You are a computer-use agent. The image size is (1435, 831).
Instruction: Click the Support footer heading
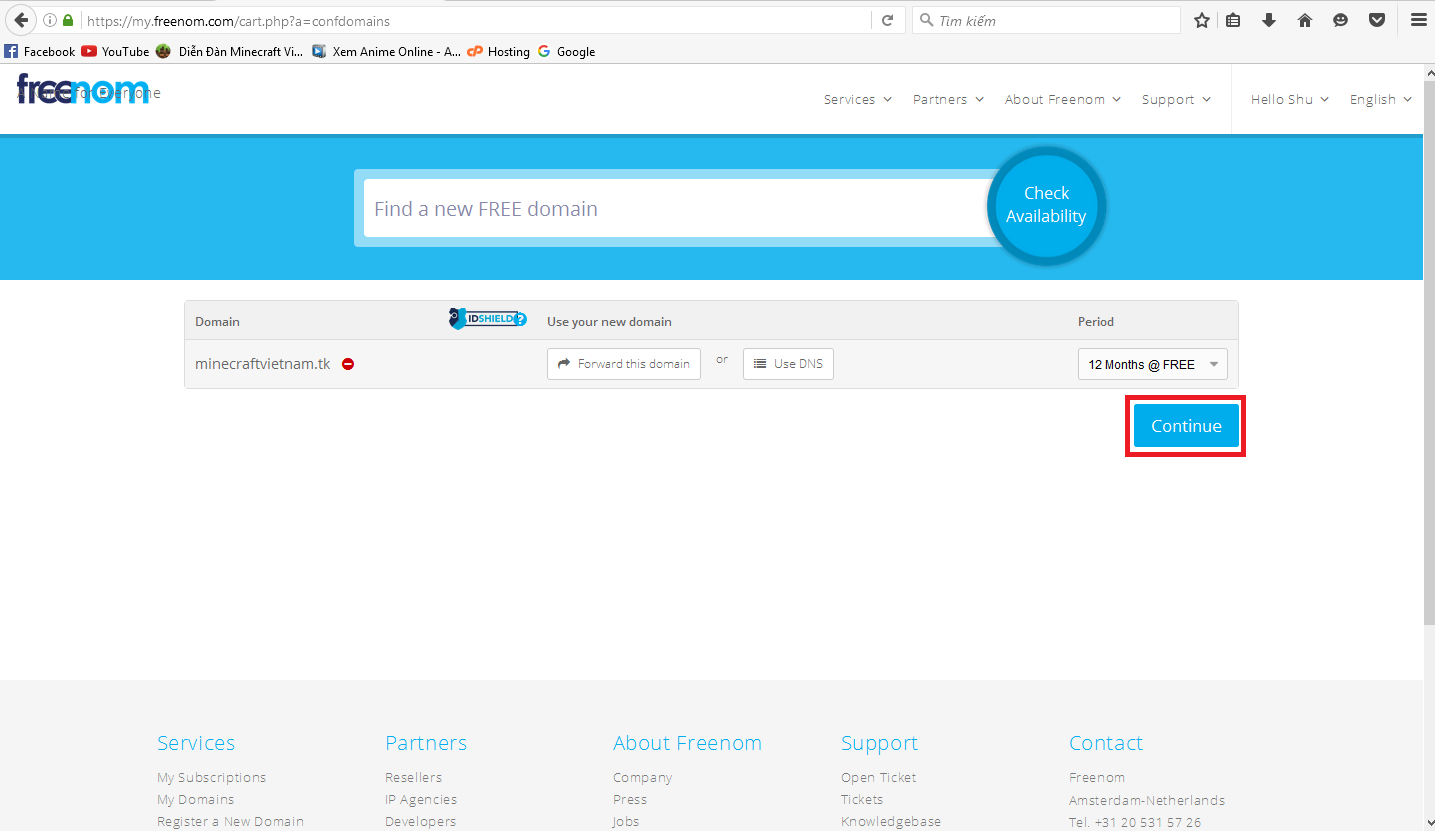880,743
